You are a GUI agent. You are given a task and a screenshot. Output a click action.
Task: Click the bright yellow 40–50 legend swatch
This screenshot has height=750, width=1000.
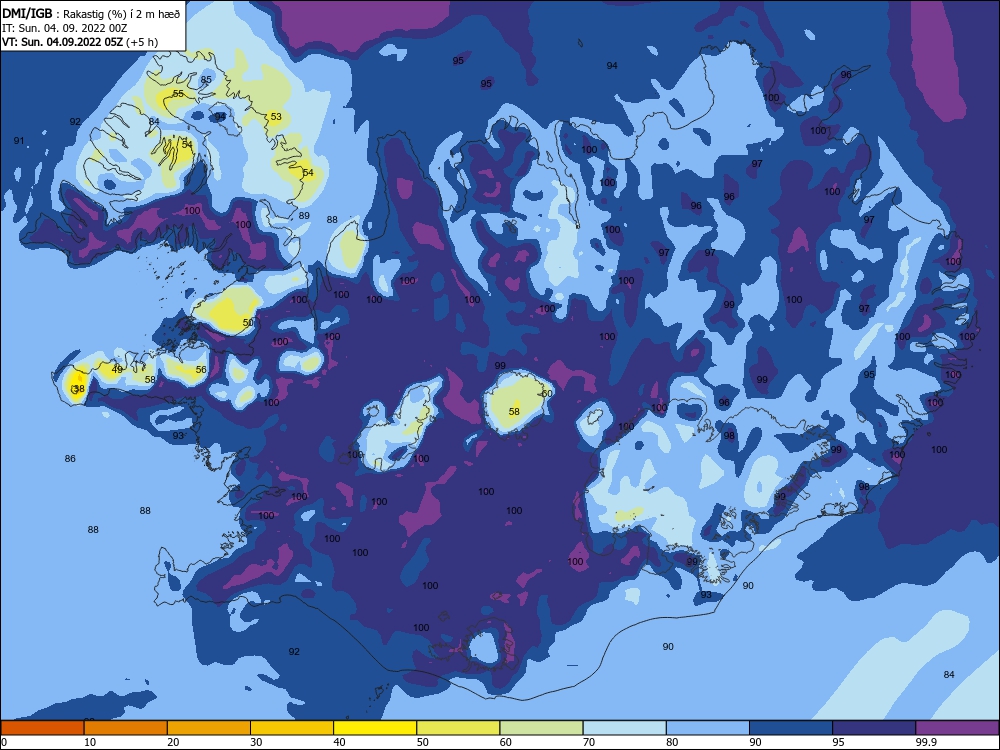pyautogui.click(x=375, y=728)
